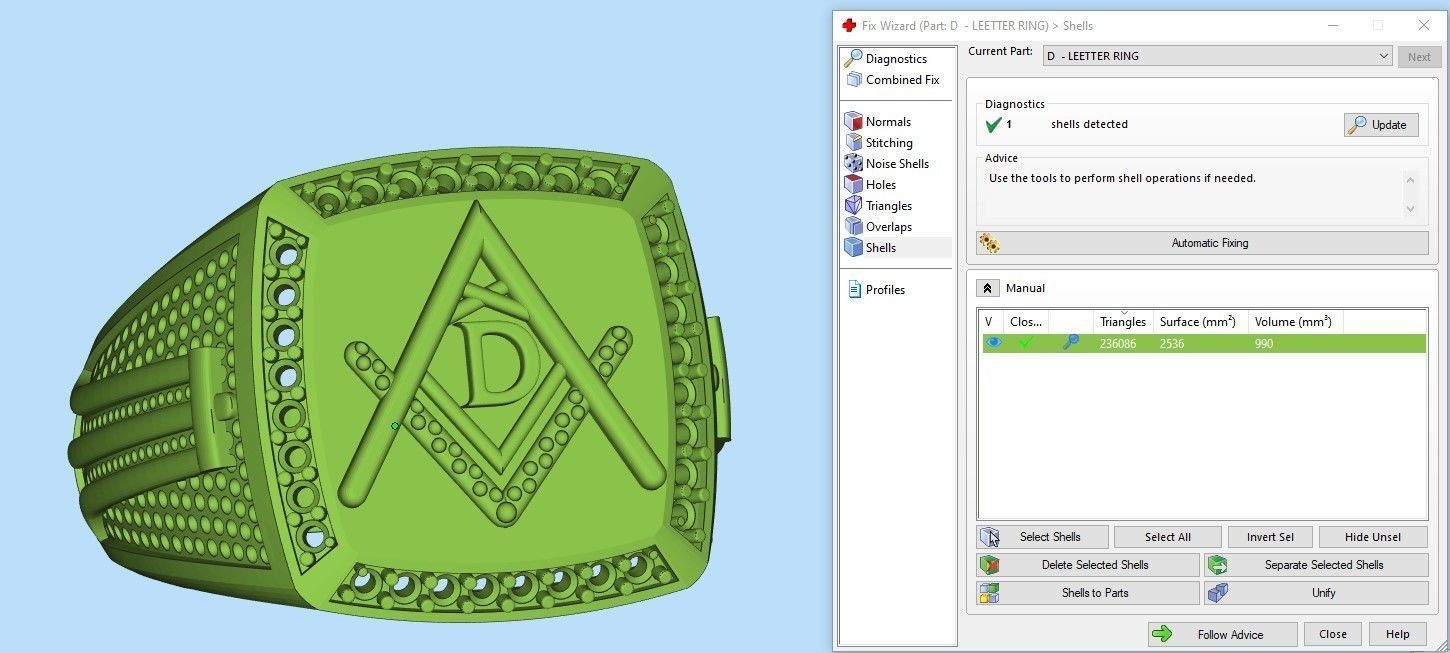Toggle shell visibility eye icon
Screen dimensions: 1450x653
[x=993, y=343]
